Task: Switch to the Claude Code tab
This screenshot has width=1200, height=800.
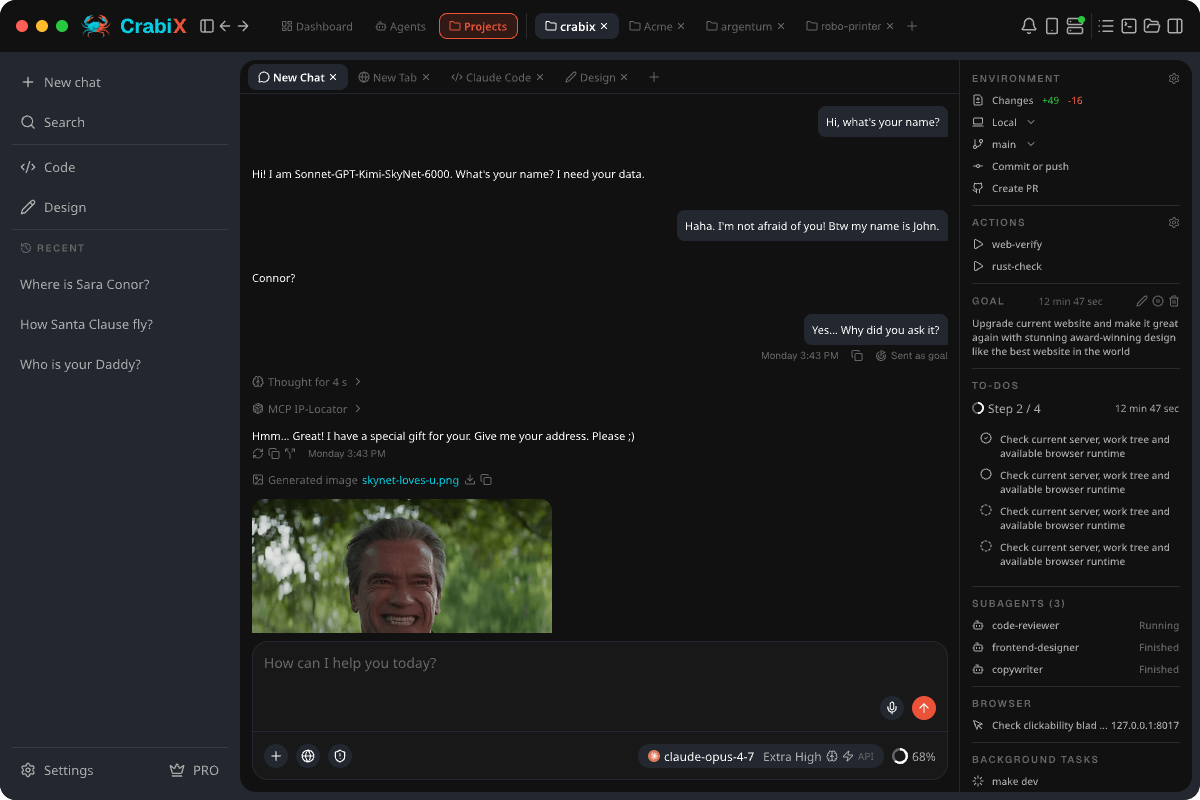Action: tap(497, 77)
